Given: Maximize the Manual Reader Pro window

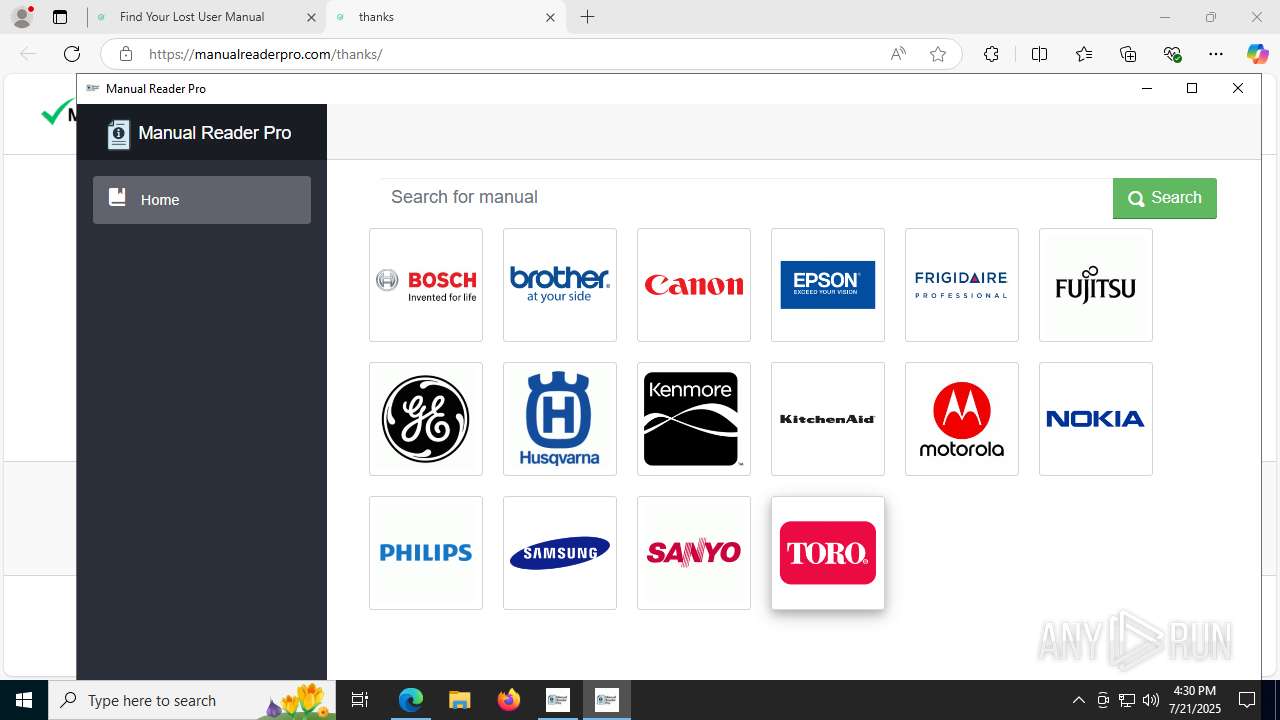Looking at the screenshot, I should click(x=1192, y=88).
